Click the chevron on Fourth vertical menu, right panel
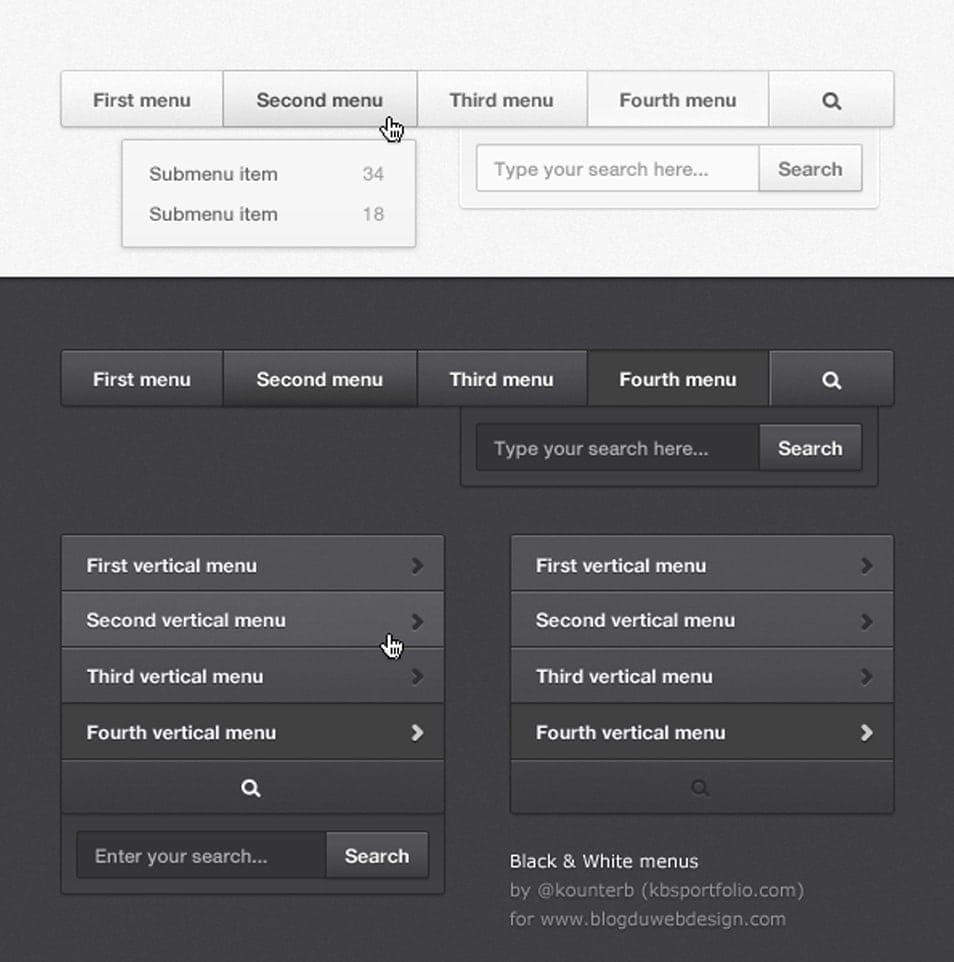This screenshot has height=962, width=954. click(867, 732)
